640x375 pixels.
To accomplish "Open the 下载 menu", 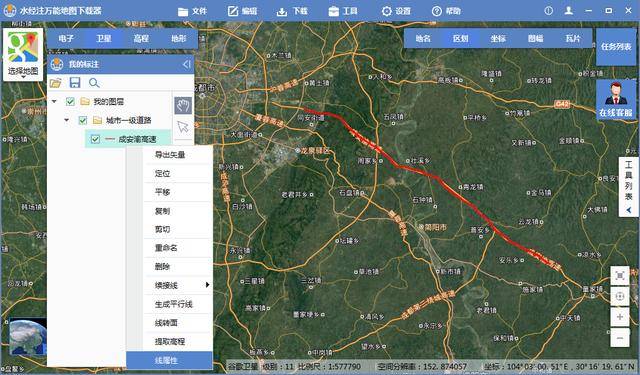I will 292,11.
